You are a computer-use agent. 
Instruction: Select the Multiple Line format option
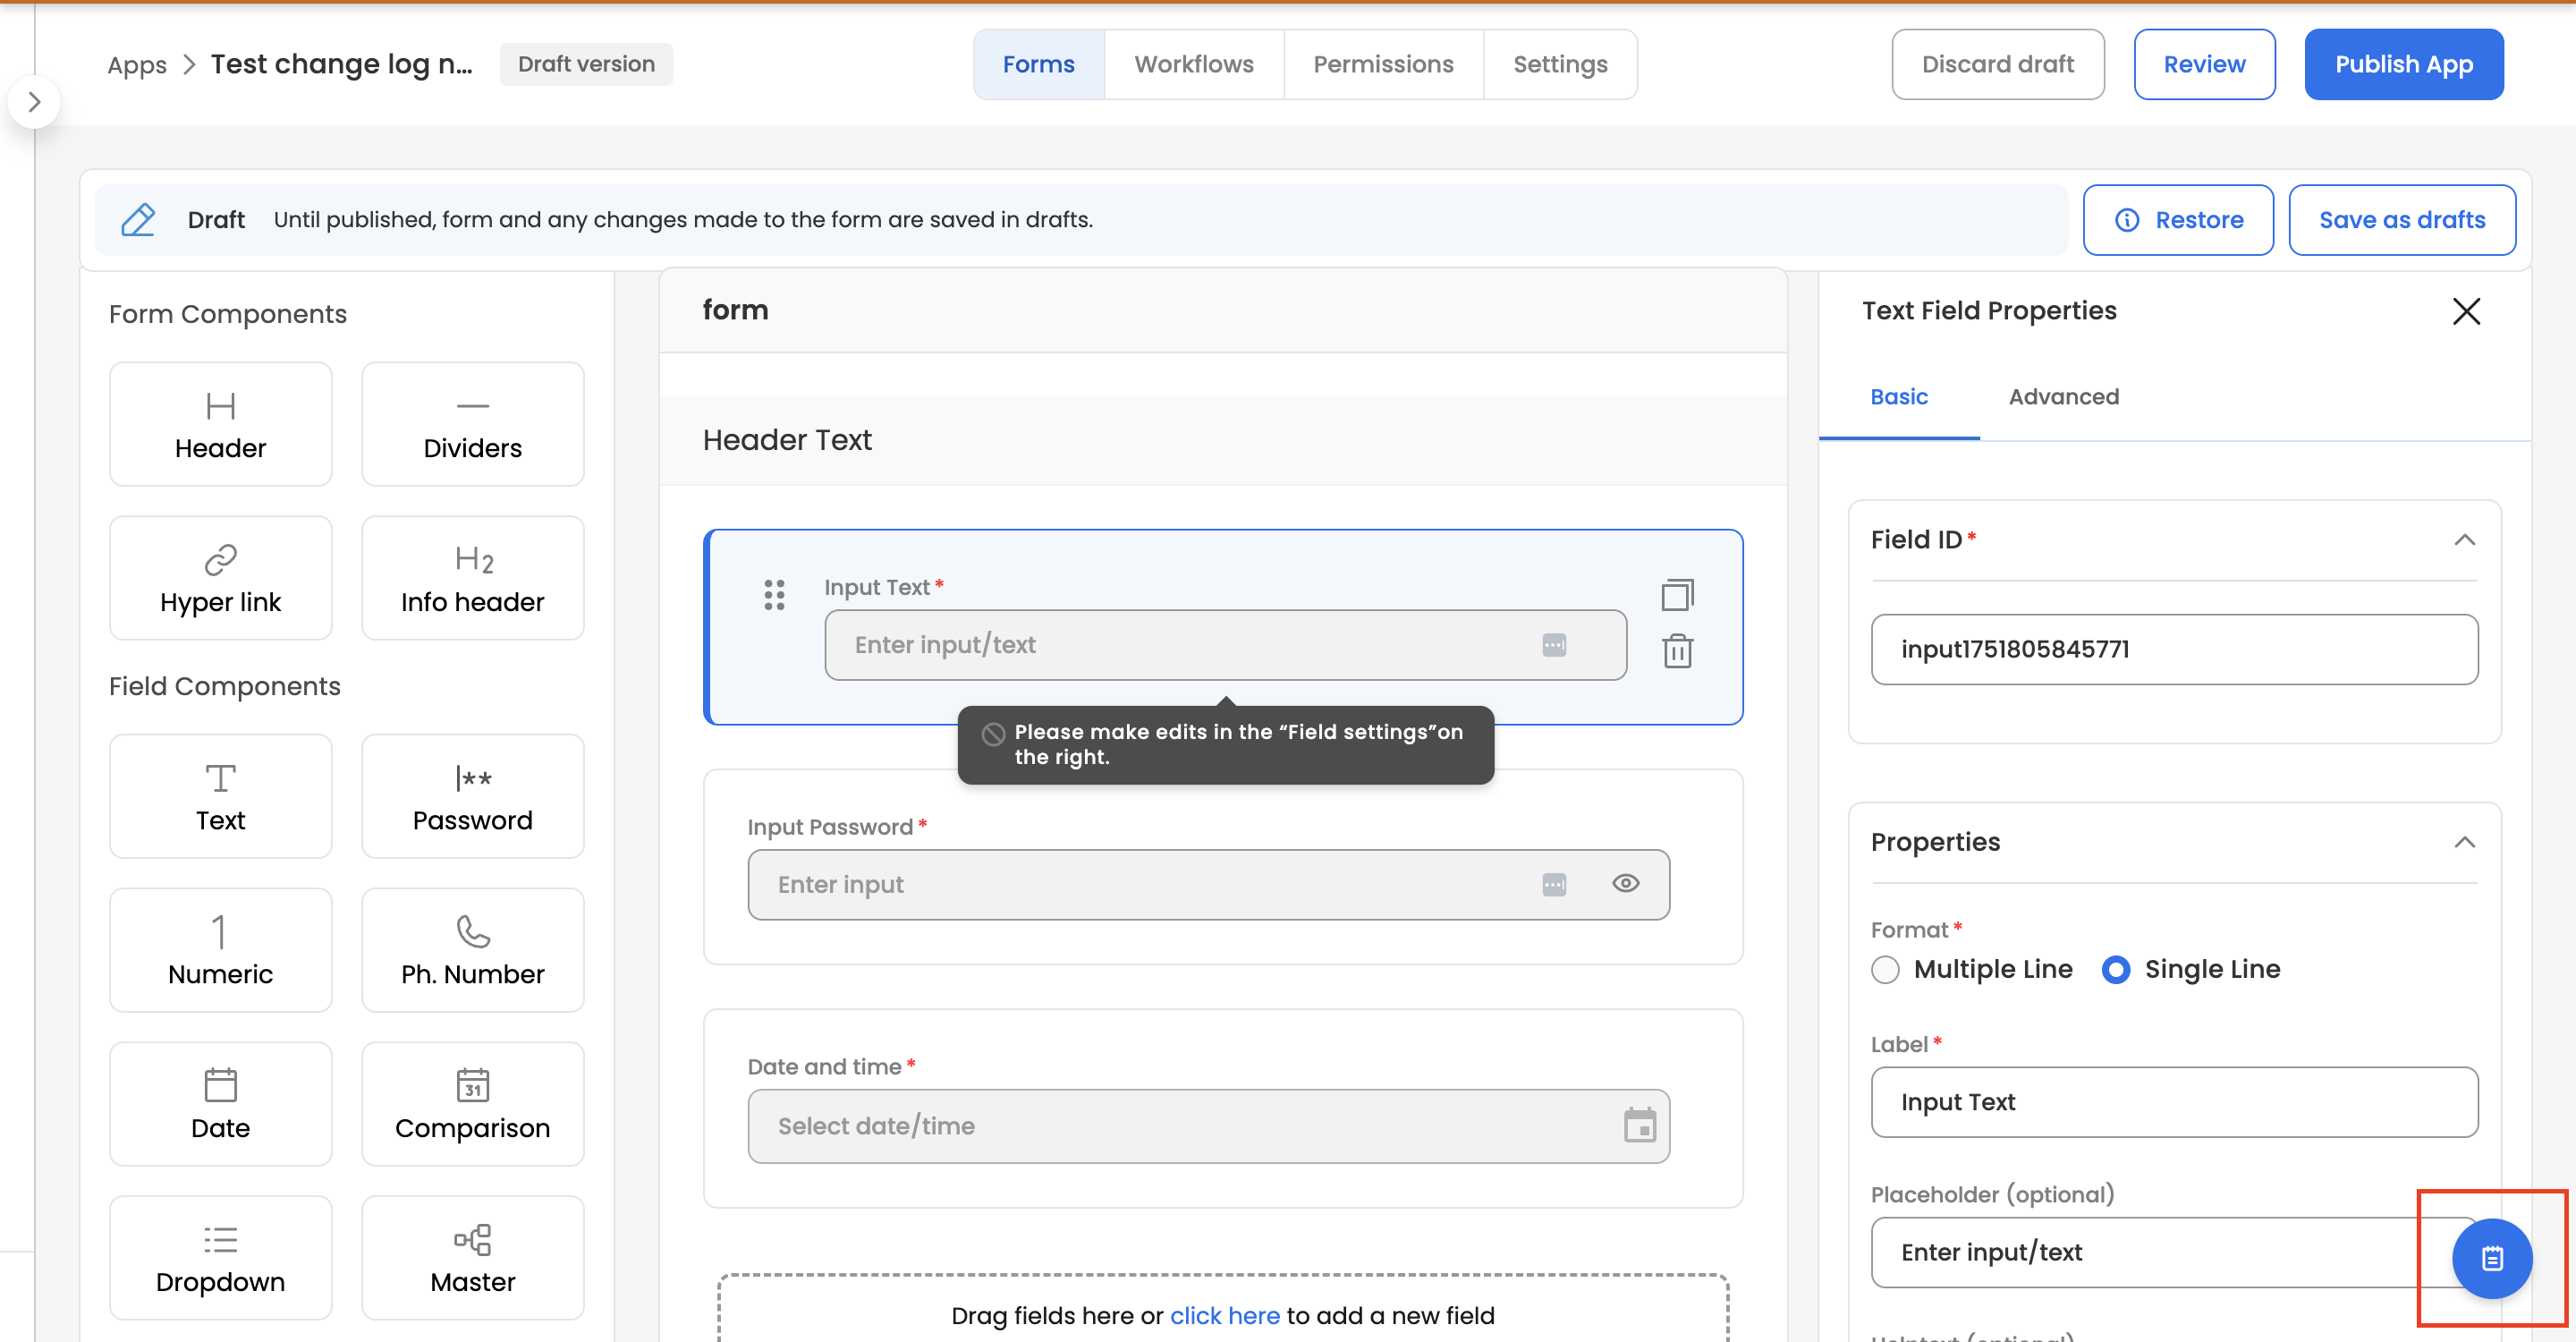coord(1885,969)
